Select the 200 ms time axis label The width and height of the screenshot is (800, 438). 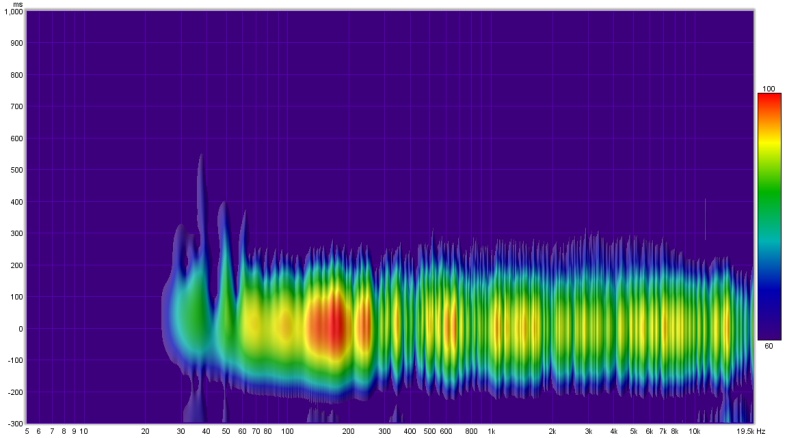point(17,265)
